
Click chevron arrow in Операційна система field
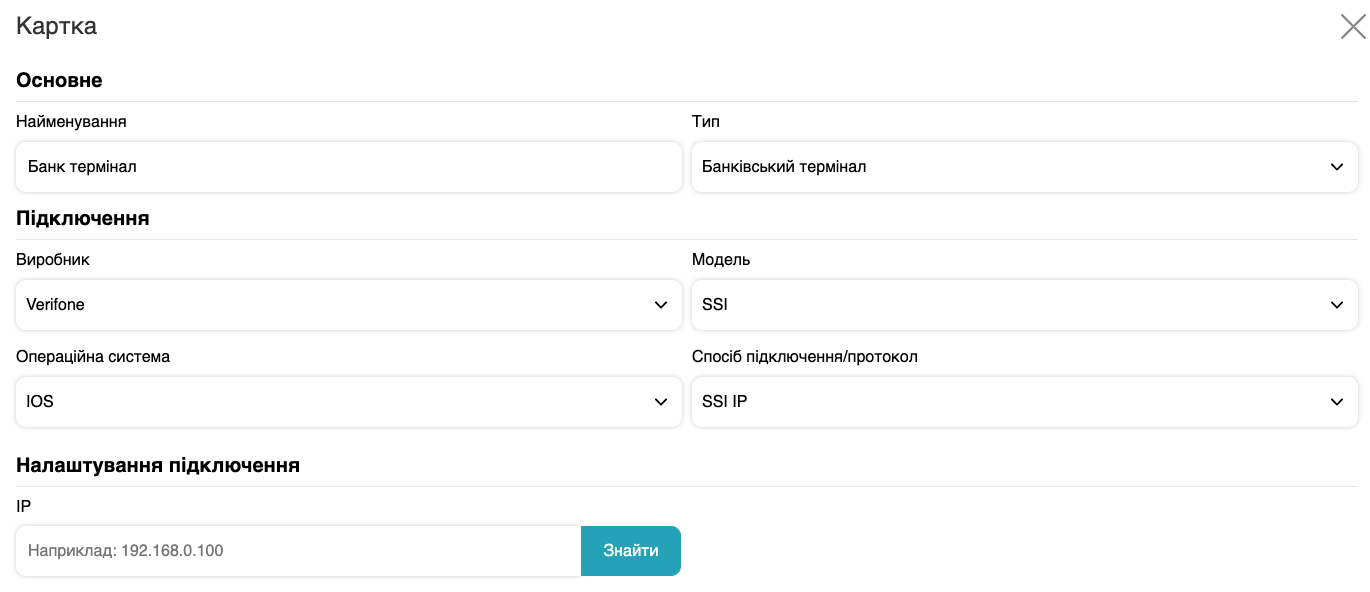click(661, 402)
